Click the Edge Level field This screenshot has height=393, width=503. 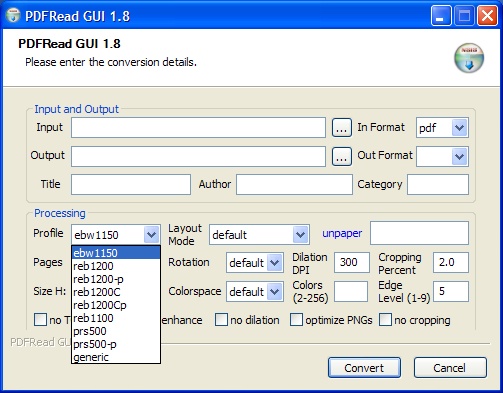[451, 291]
